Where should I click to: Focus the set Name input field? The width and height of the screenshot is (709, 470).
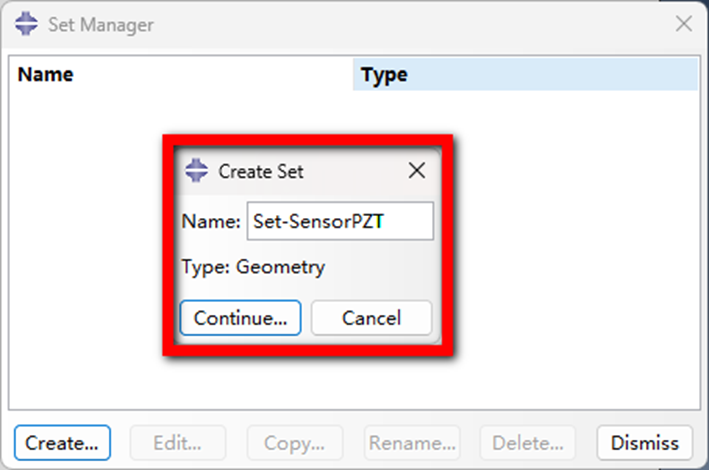click(340, 222)
